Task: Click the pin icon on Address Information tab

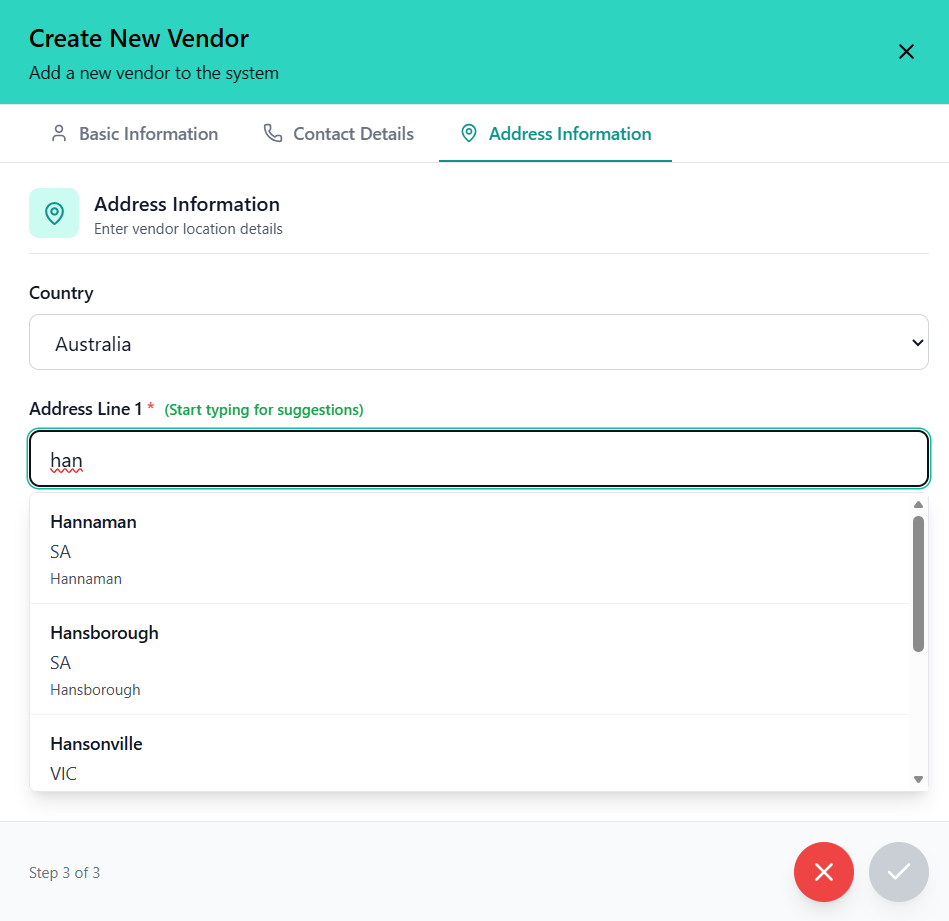Action: (467, 132)
